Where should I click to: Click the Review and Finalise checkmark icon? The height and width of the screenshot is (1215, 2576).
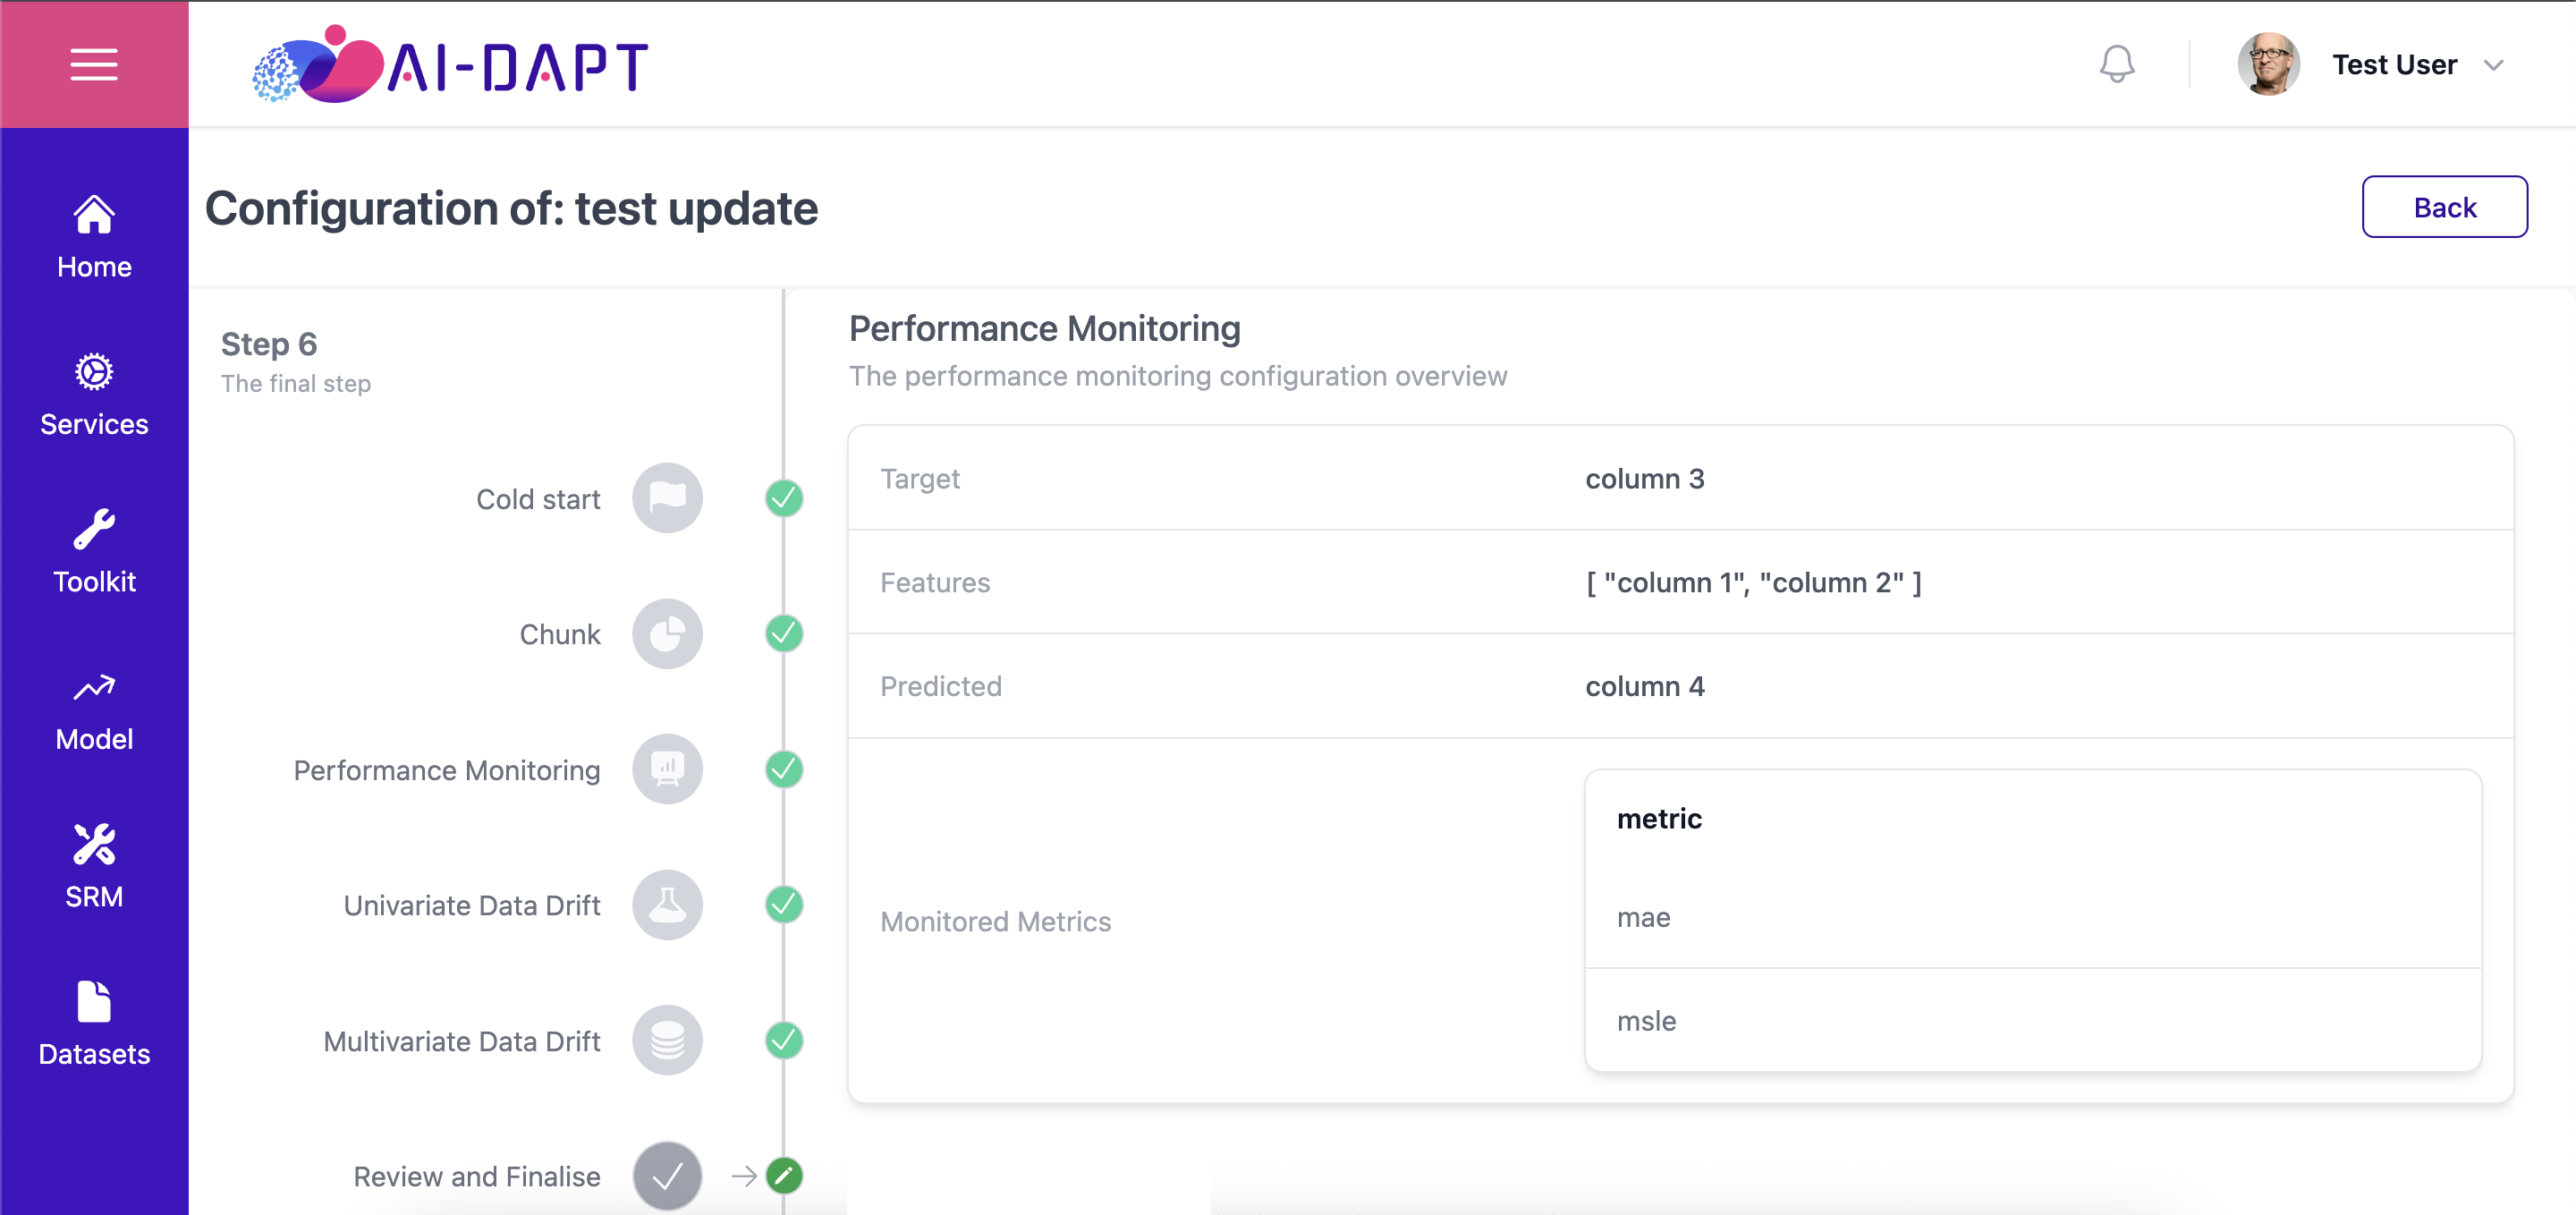pyautogui.click(x=667, y=1176)
